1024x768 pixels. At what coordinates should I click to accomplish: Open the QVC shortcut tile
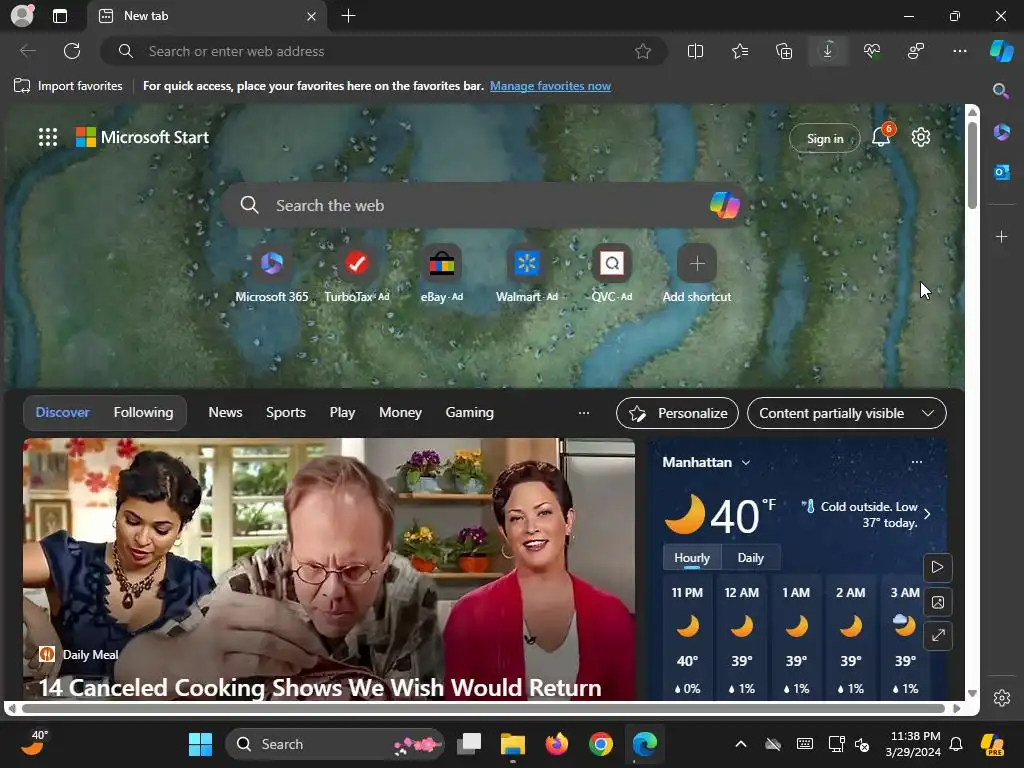[612, 274]
